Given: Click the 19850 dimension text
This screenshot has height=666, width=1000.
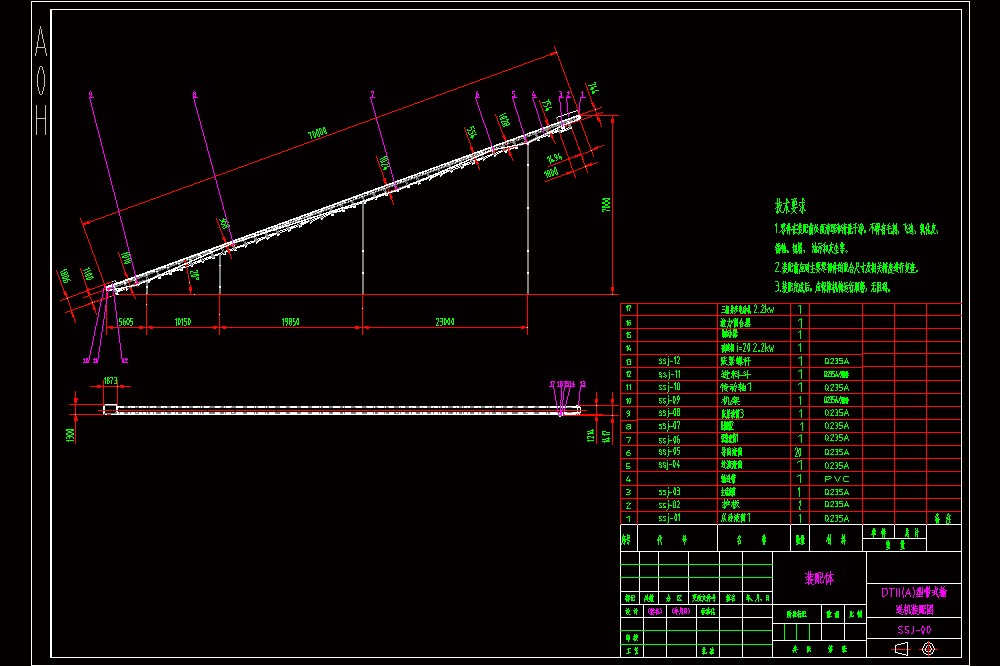Looking at the screenshot, I should pos(291,322).
